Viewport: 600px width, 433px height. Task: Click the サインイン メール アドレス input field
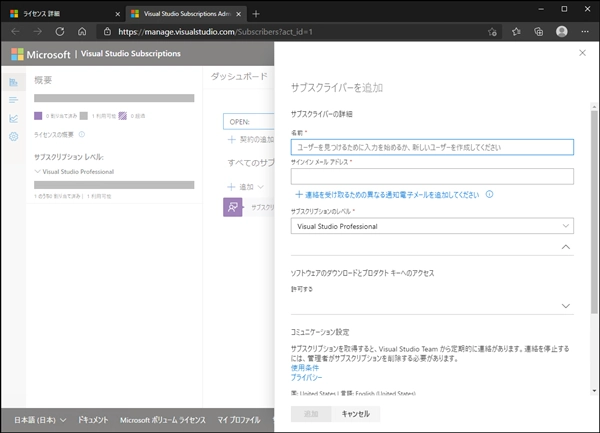(432, 176)
